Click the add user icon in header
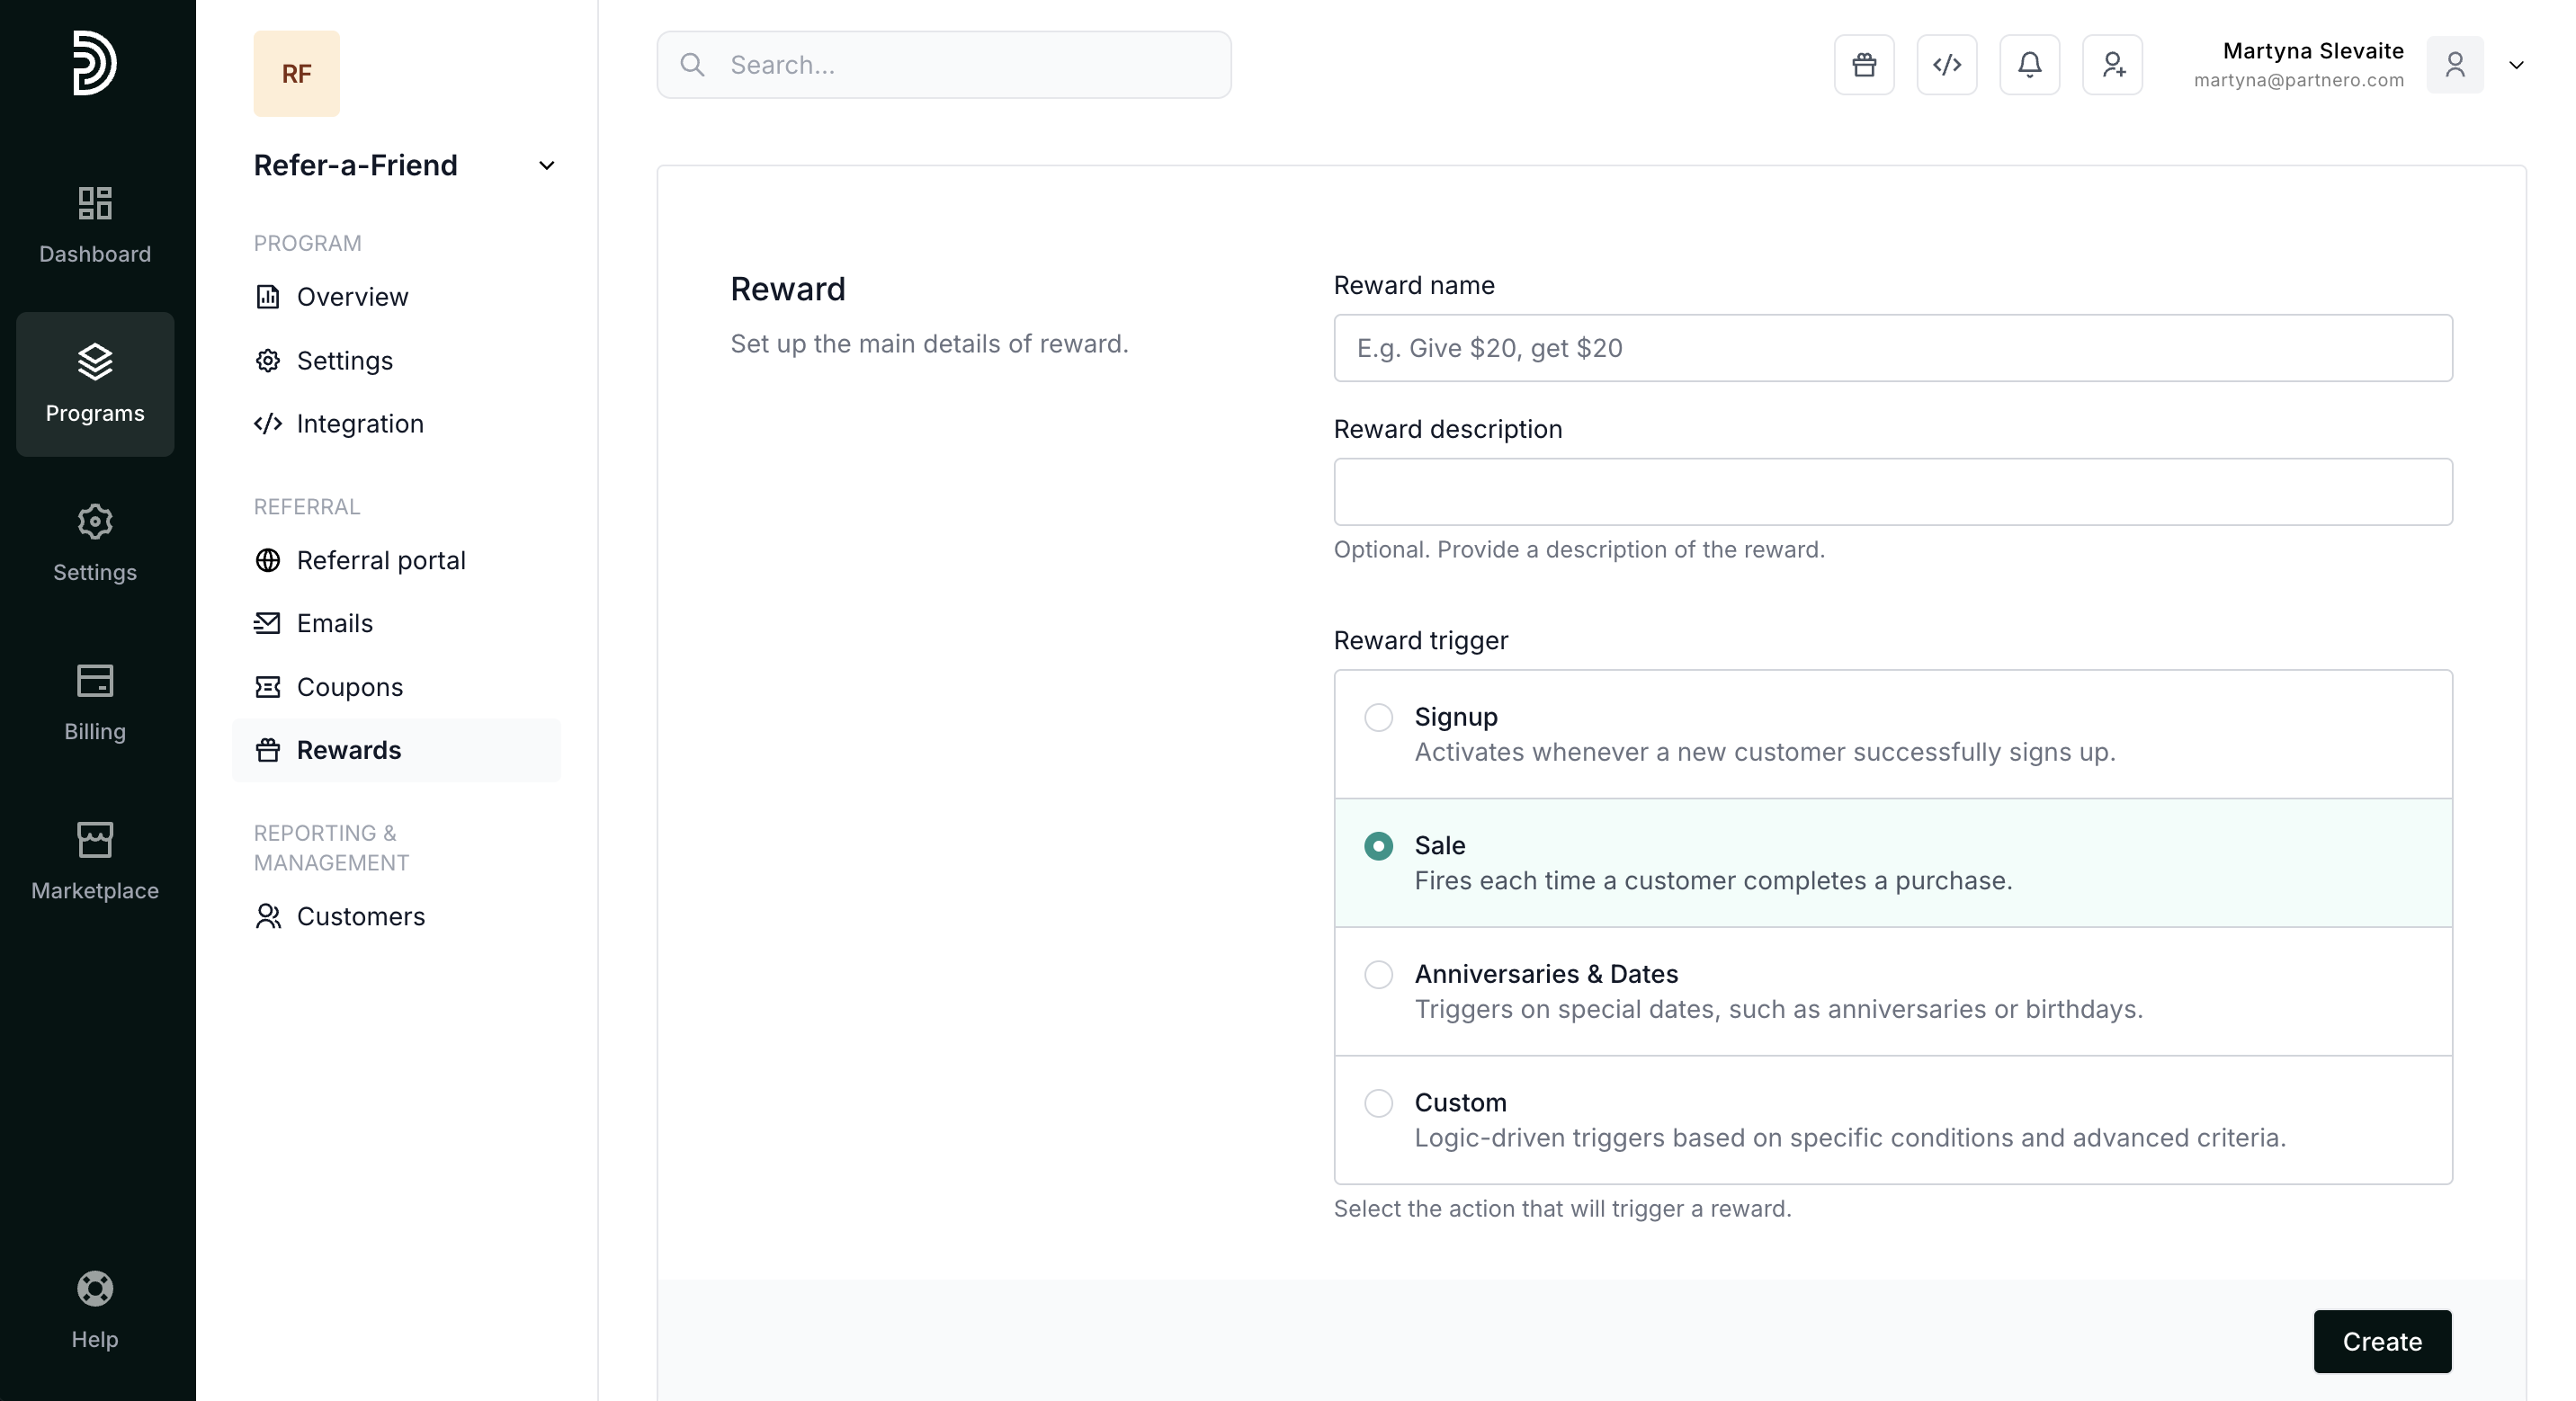This screenshot has height=1401, width=2576. pos(2112,65)
